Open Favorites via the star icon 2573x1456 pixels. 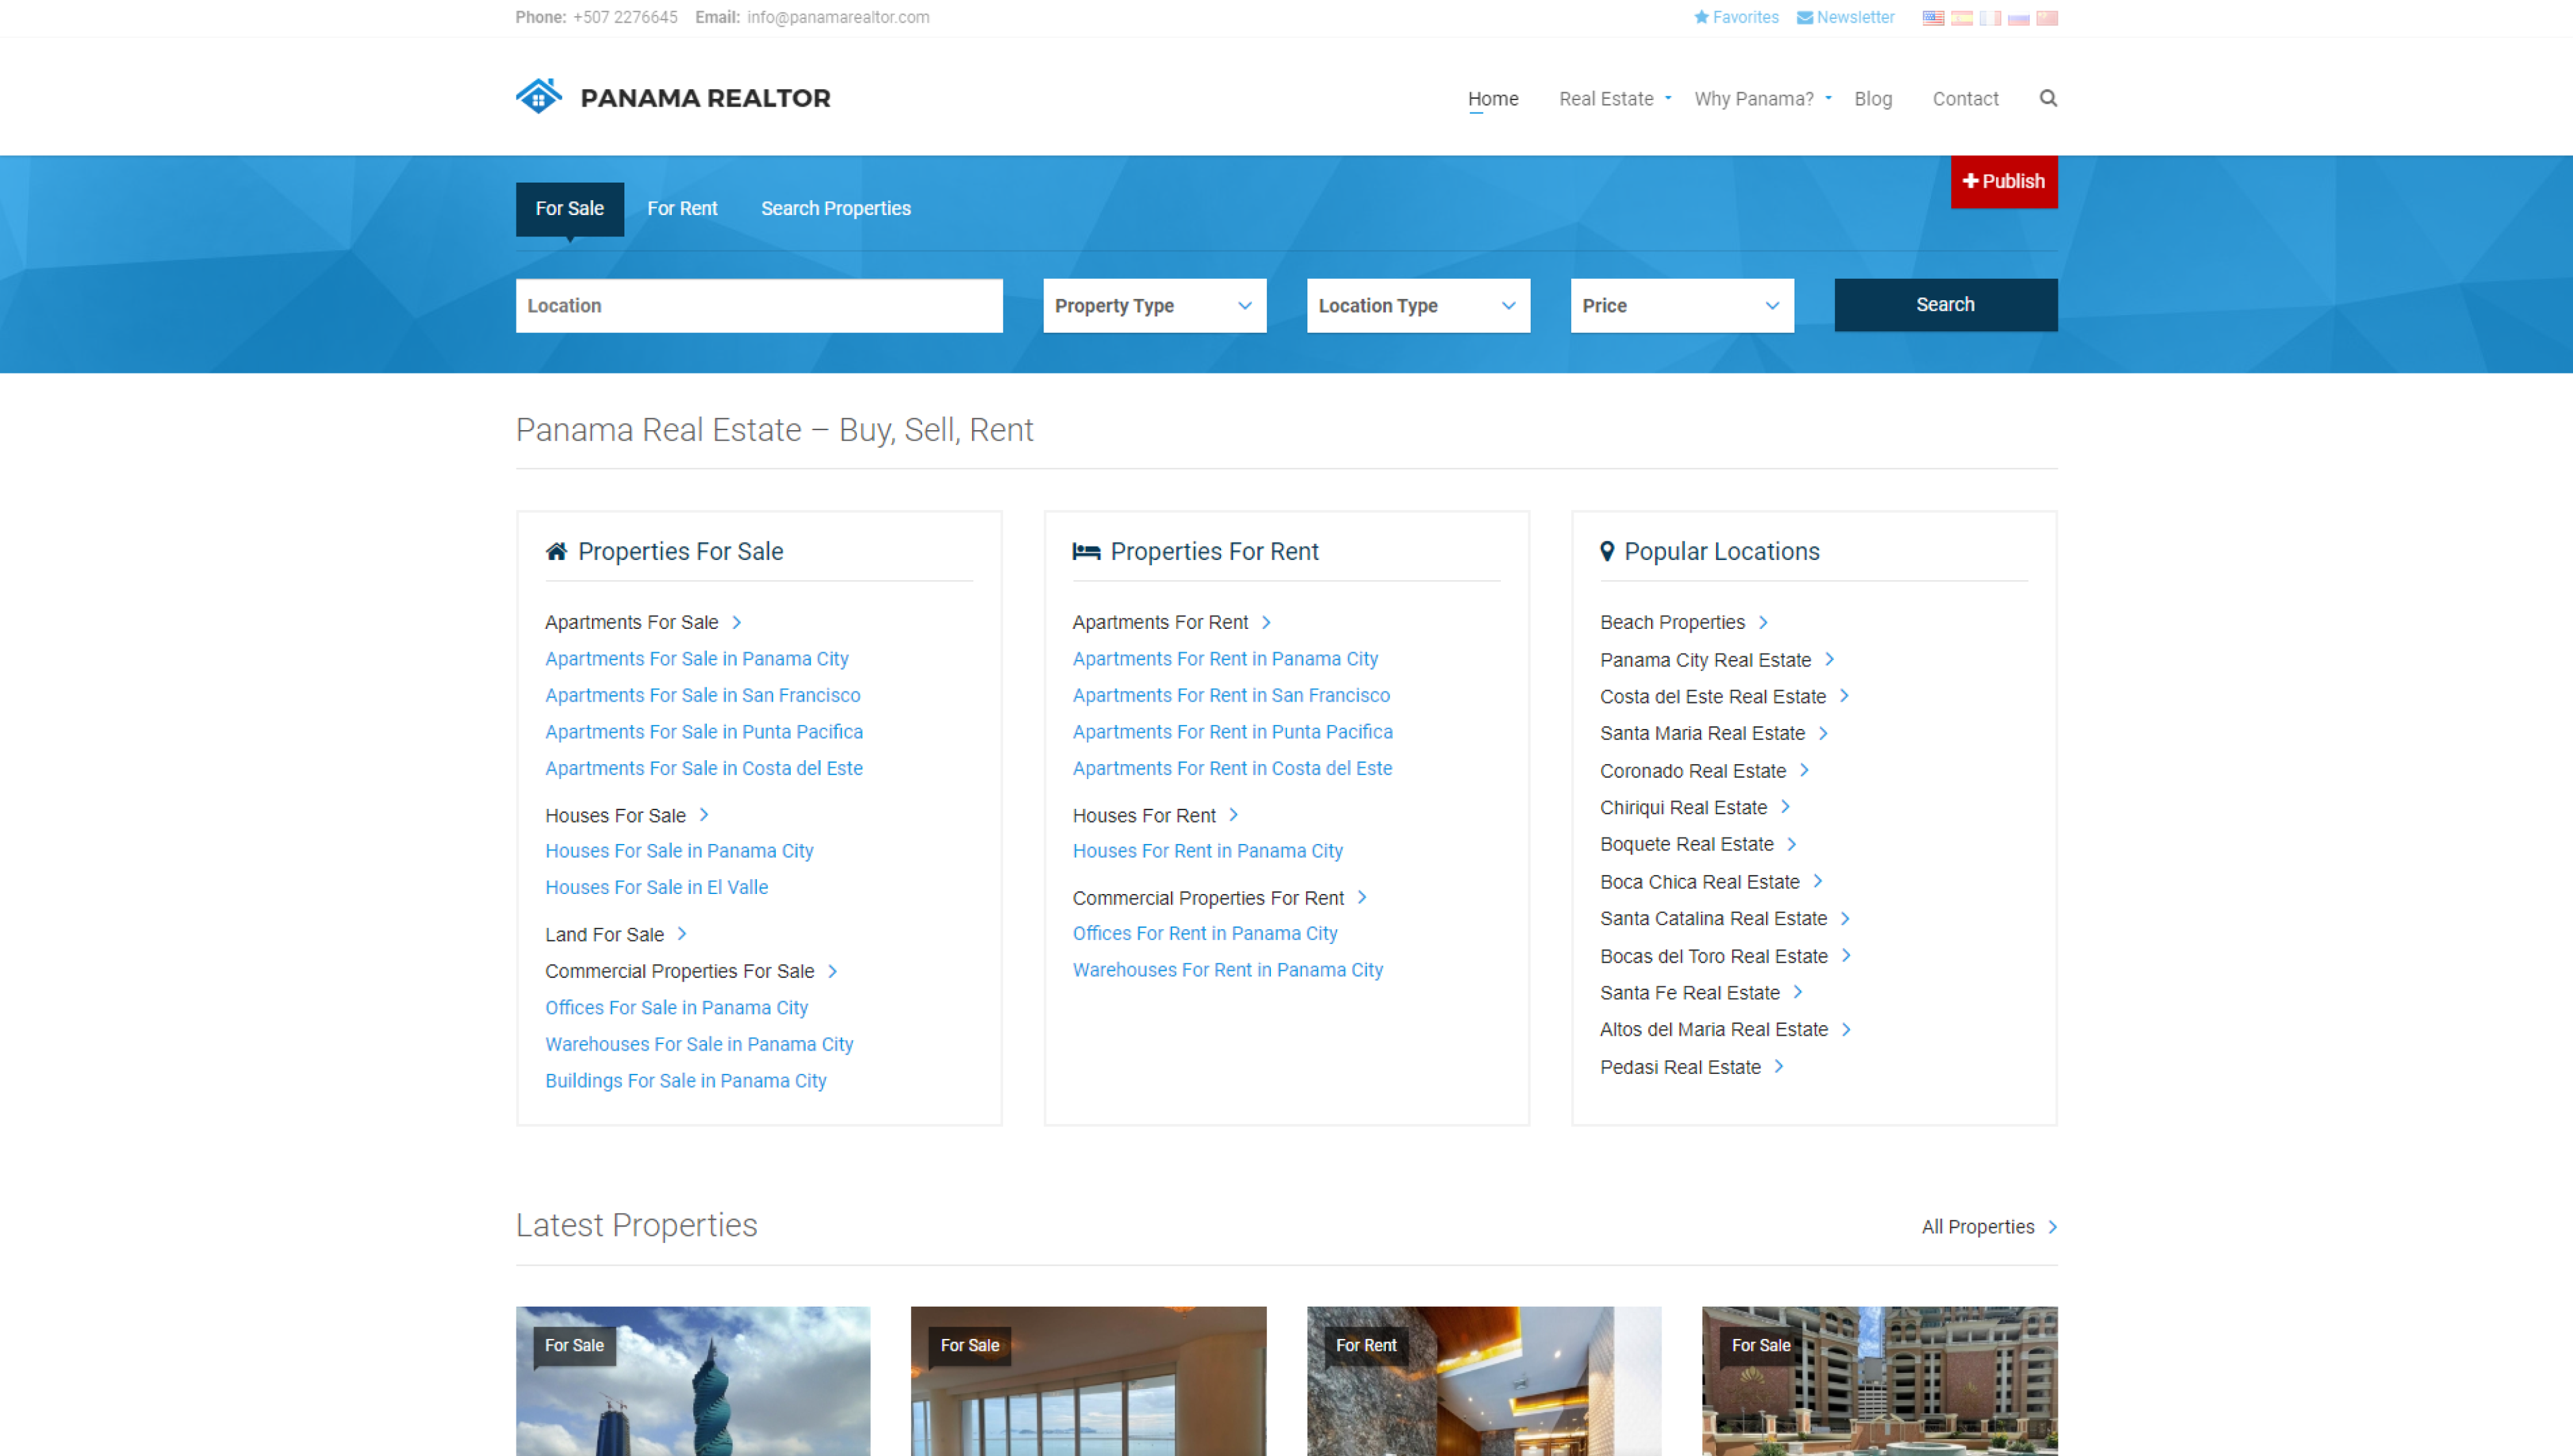click(1701, 17)
